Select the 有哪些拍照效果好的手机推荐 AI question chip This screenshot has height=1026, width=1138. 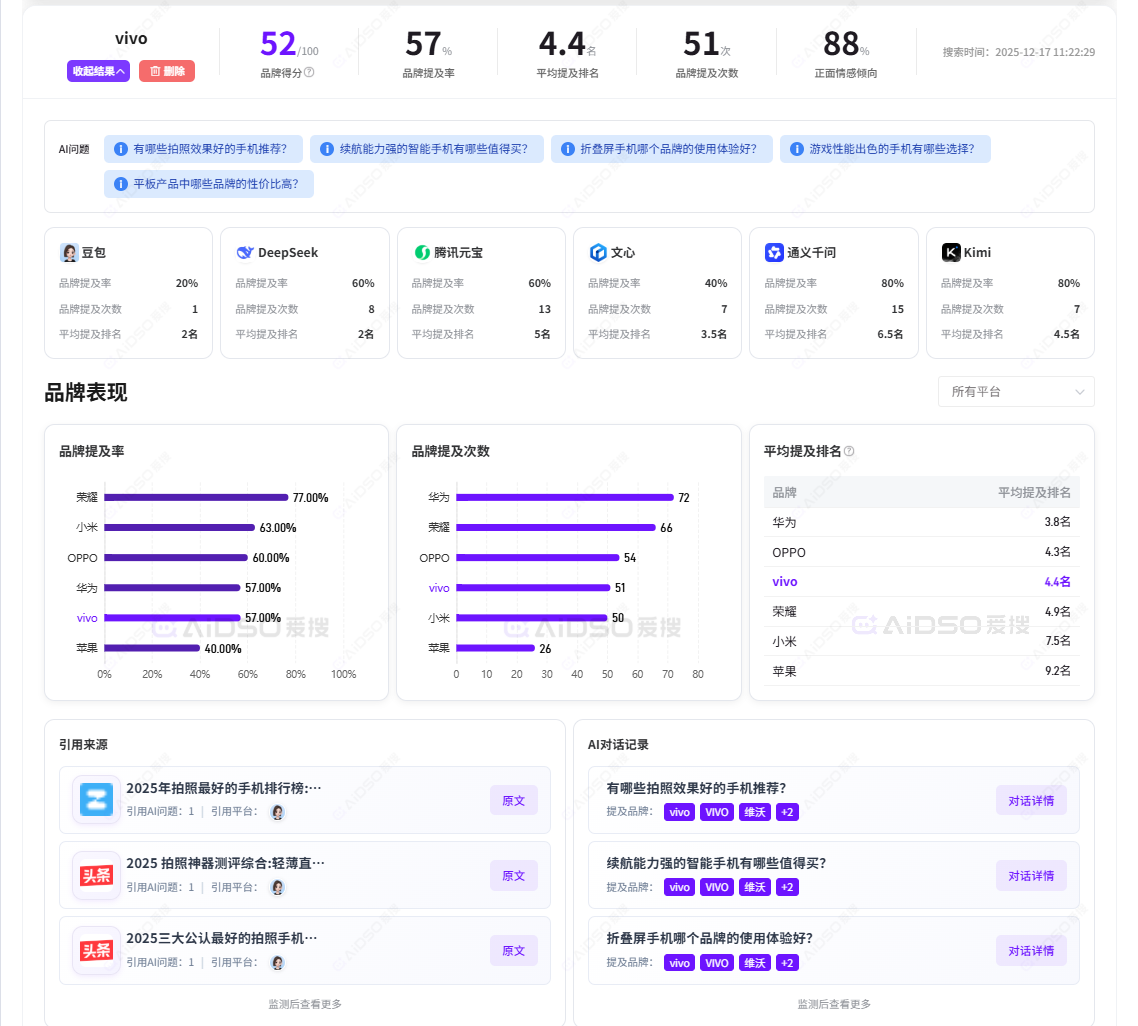[204, 149]
